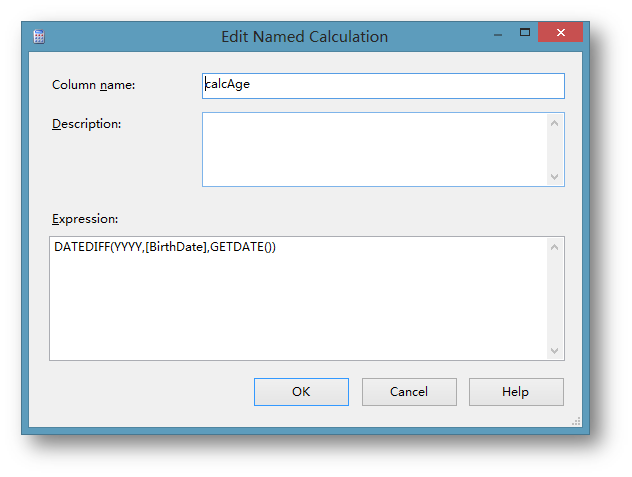Place cursor in the DATEDIFF expression text
This screenshot has height=477, width=632.
point(165,247)
